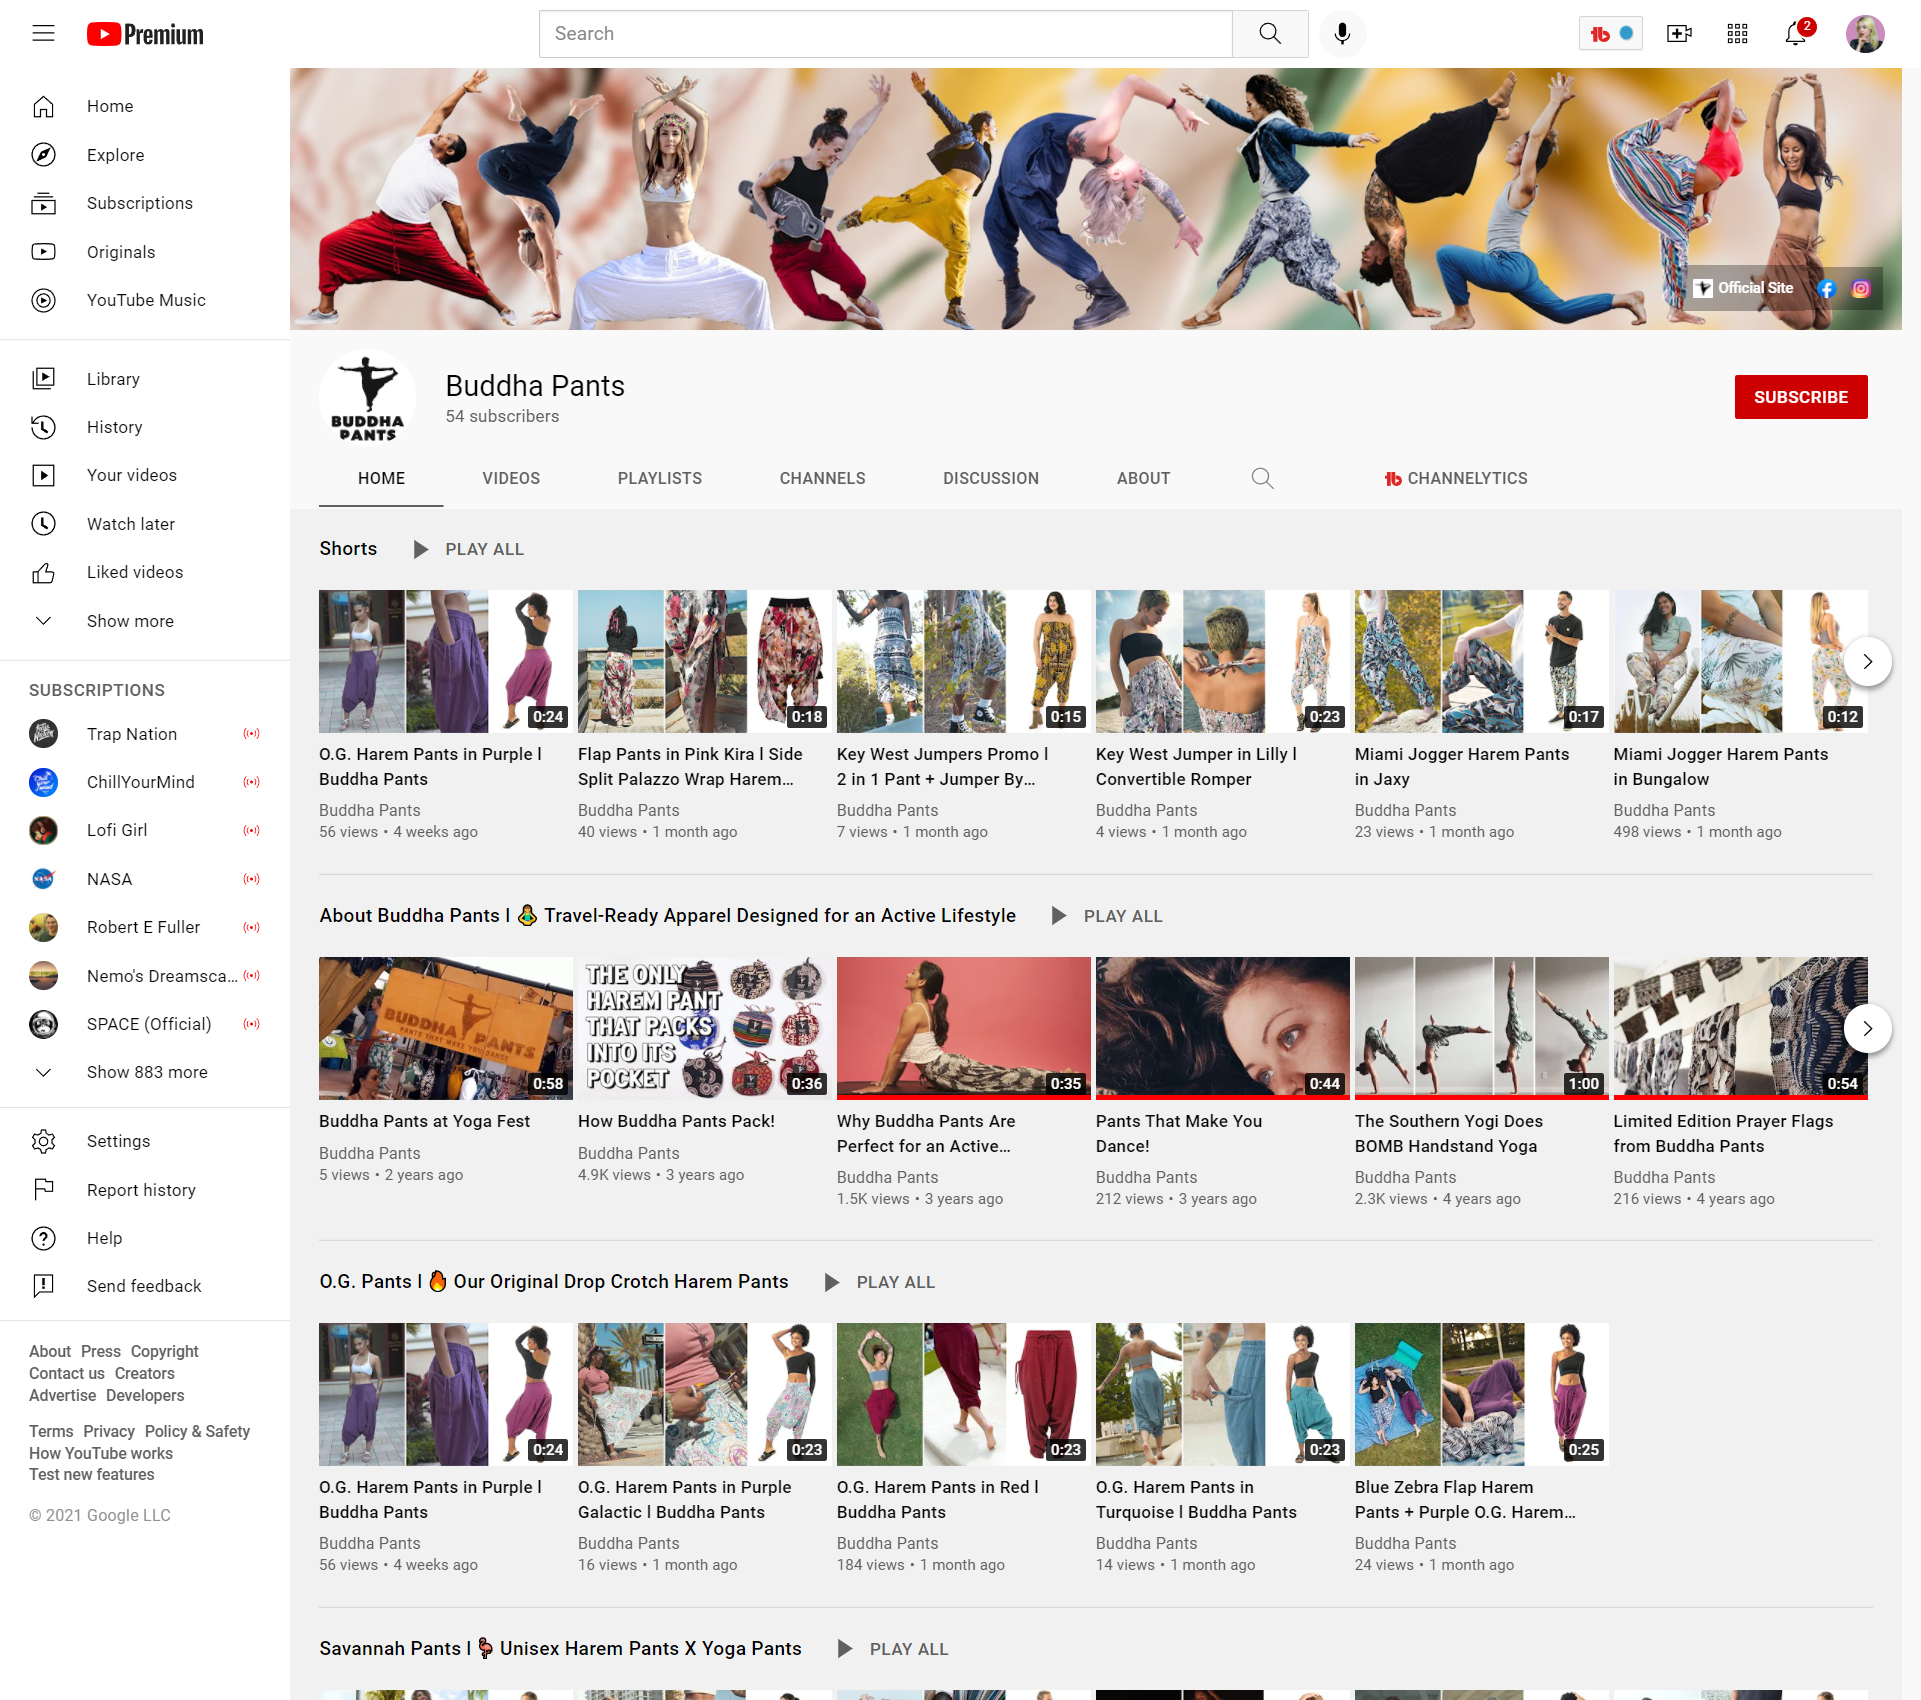Search within the Buddha Pants channel
Image resolution: width=1921 pixels, height=1700 pixels.
point(1262,478)
